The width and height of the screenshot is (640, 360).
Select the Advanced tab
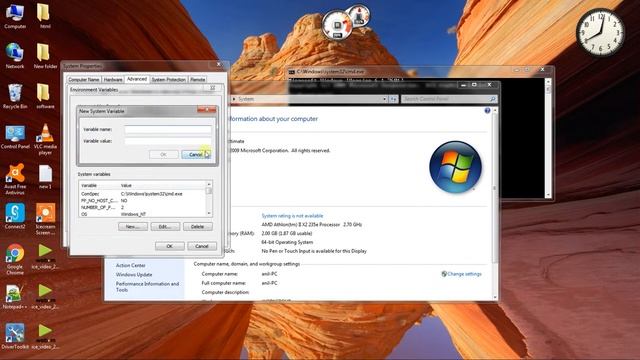pyautogui.click(x=137, y=79)
